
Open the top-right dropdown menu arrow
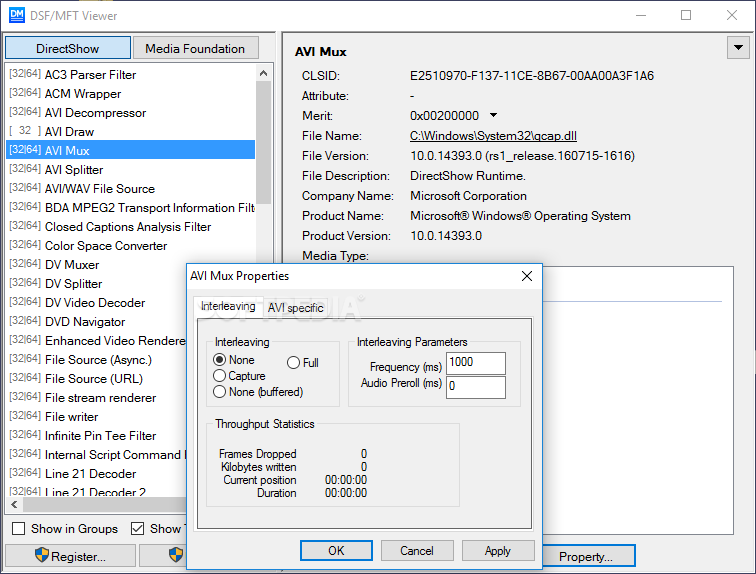738,47
